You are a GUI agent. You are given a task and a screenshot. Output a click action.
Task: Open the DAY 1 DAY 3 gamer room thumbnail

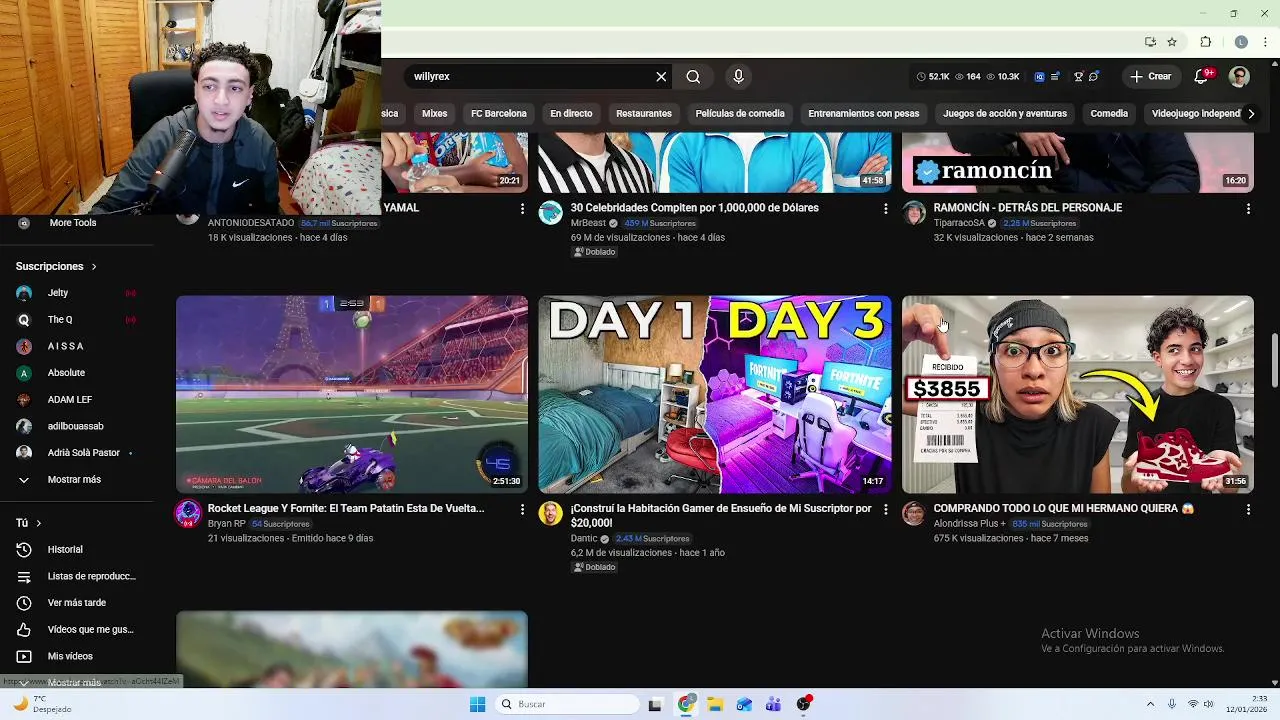pyautogui.click(x=715, y=394)
